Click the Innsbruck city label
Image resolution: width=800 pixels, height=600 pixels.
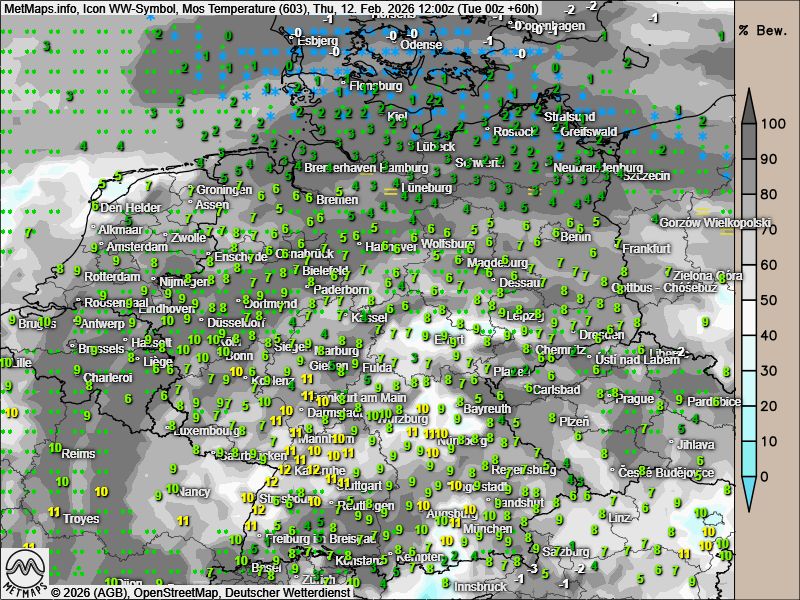point(481,587)
